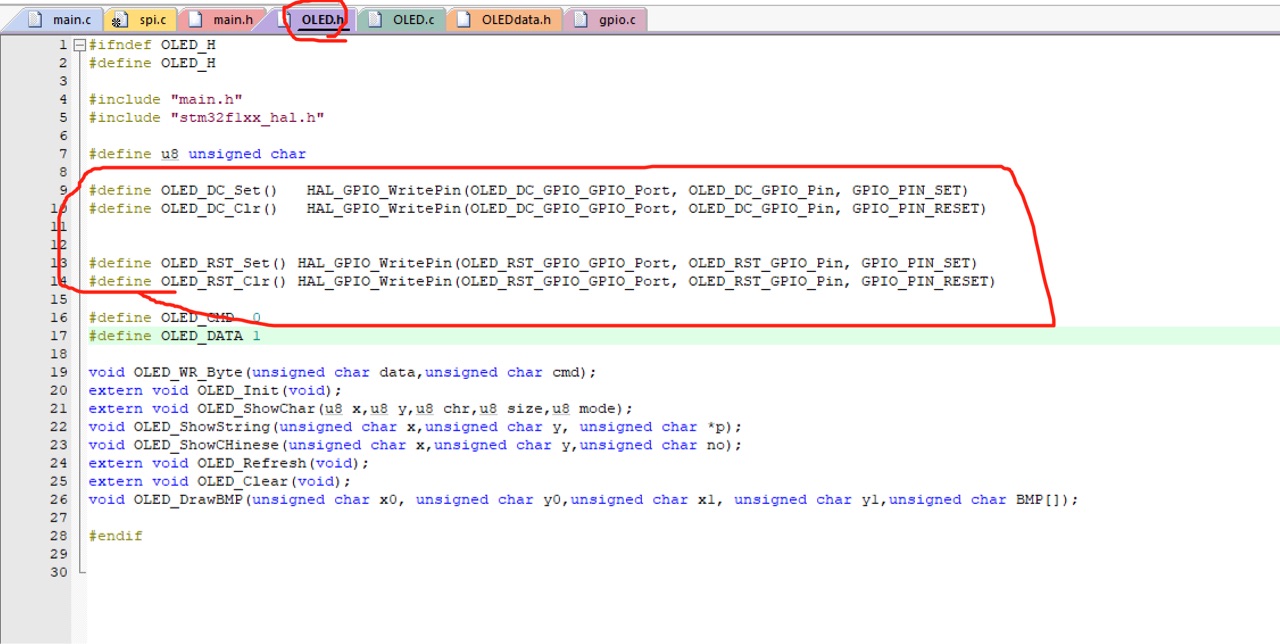The image size is (1280, 644).
Task: Click the '#define OLED_CMD 0' line
Action: pyautogui.click(x=174, y=318)
